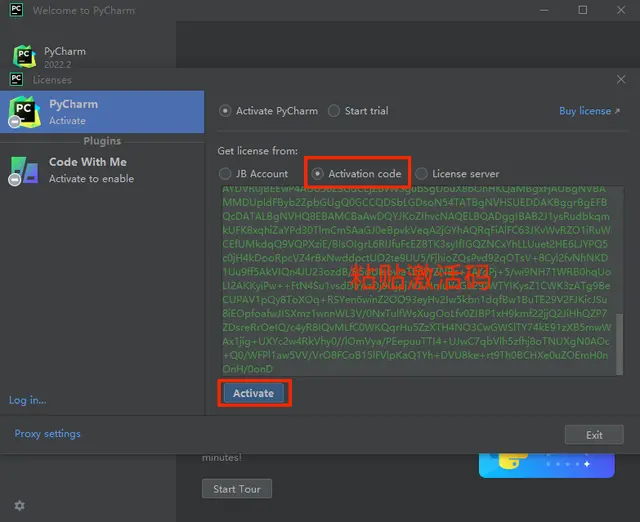The image size is (640, 522).
Task: Click the activation code area scrollbar
Action: (x=619, y=344)
